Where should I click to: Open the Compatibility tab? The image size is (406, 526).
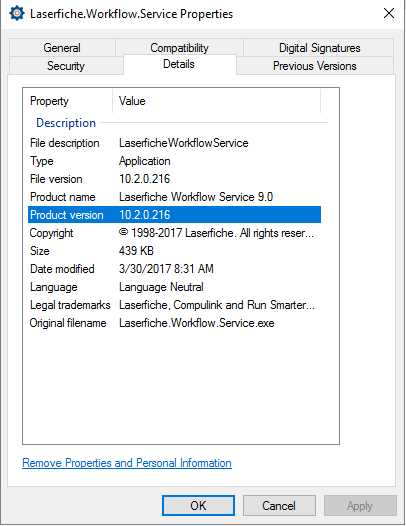(x=179, y=48)
